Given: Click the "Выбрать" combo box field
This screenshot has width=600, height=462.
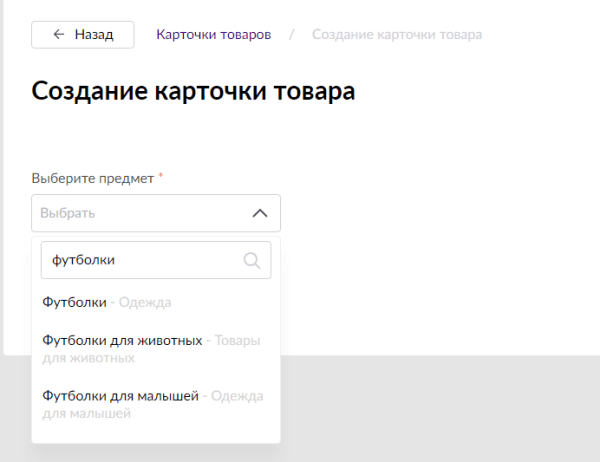Looking at the screenshot, I should pyautogui.click(x=140, y=213).
